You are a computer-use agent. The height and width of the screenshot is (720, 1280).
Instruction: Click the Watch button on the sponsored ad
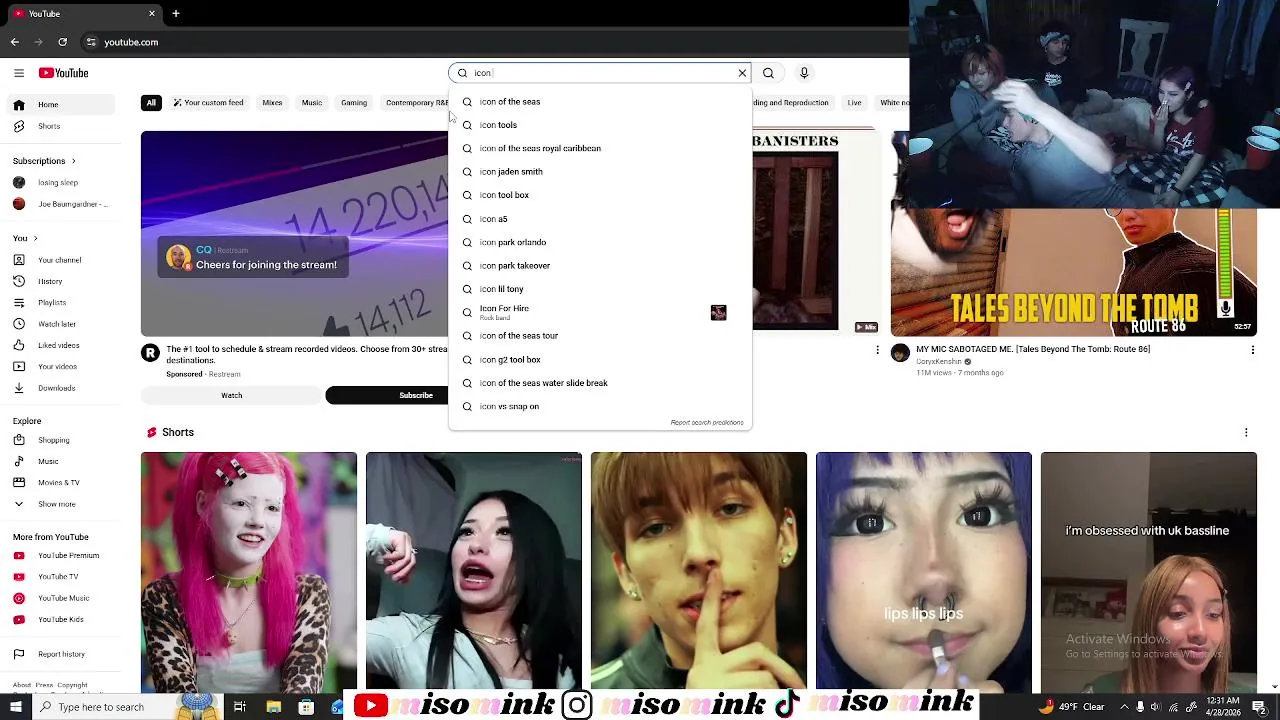[x=231, y=396]
